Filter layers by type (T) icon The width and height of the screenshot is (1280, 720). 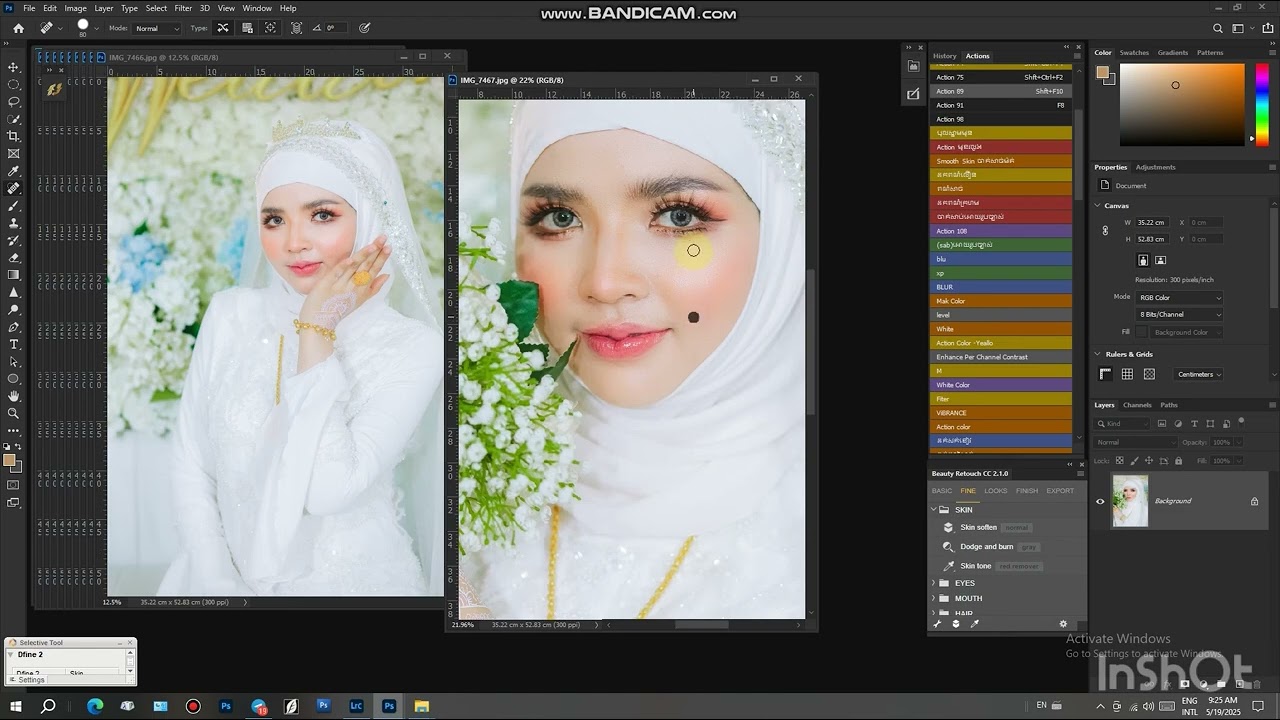pyautogui.click(x=1194, y=424)
